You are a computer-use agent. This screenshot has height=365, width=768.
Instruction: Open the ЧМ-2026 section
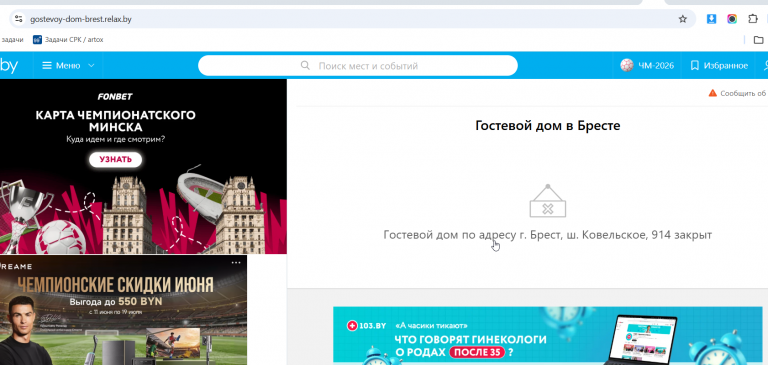coord(647,66)
